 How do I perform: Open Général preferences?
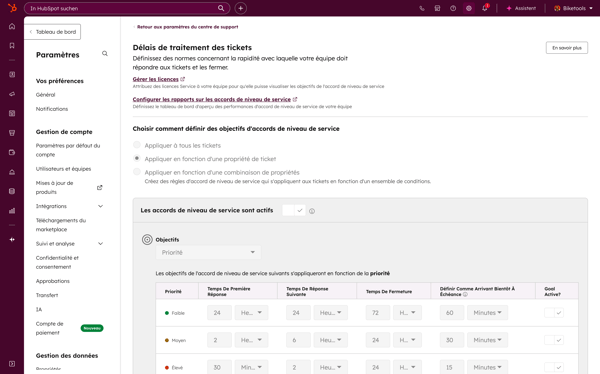pyautogui.click(x=46, y=95)
